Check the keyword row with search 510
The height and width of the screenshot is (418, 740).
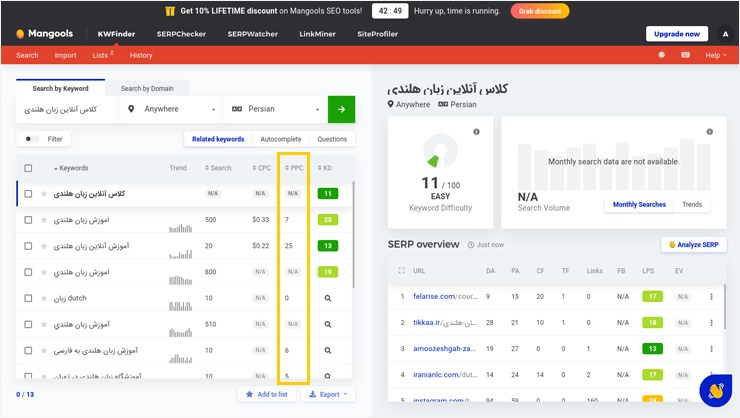tap(28, 325)
